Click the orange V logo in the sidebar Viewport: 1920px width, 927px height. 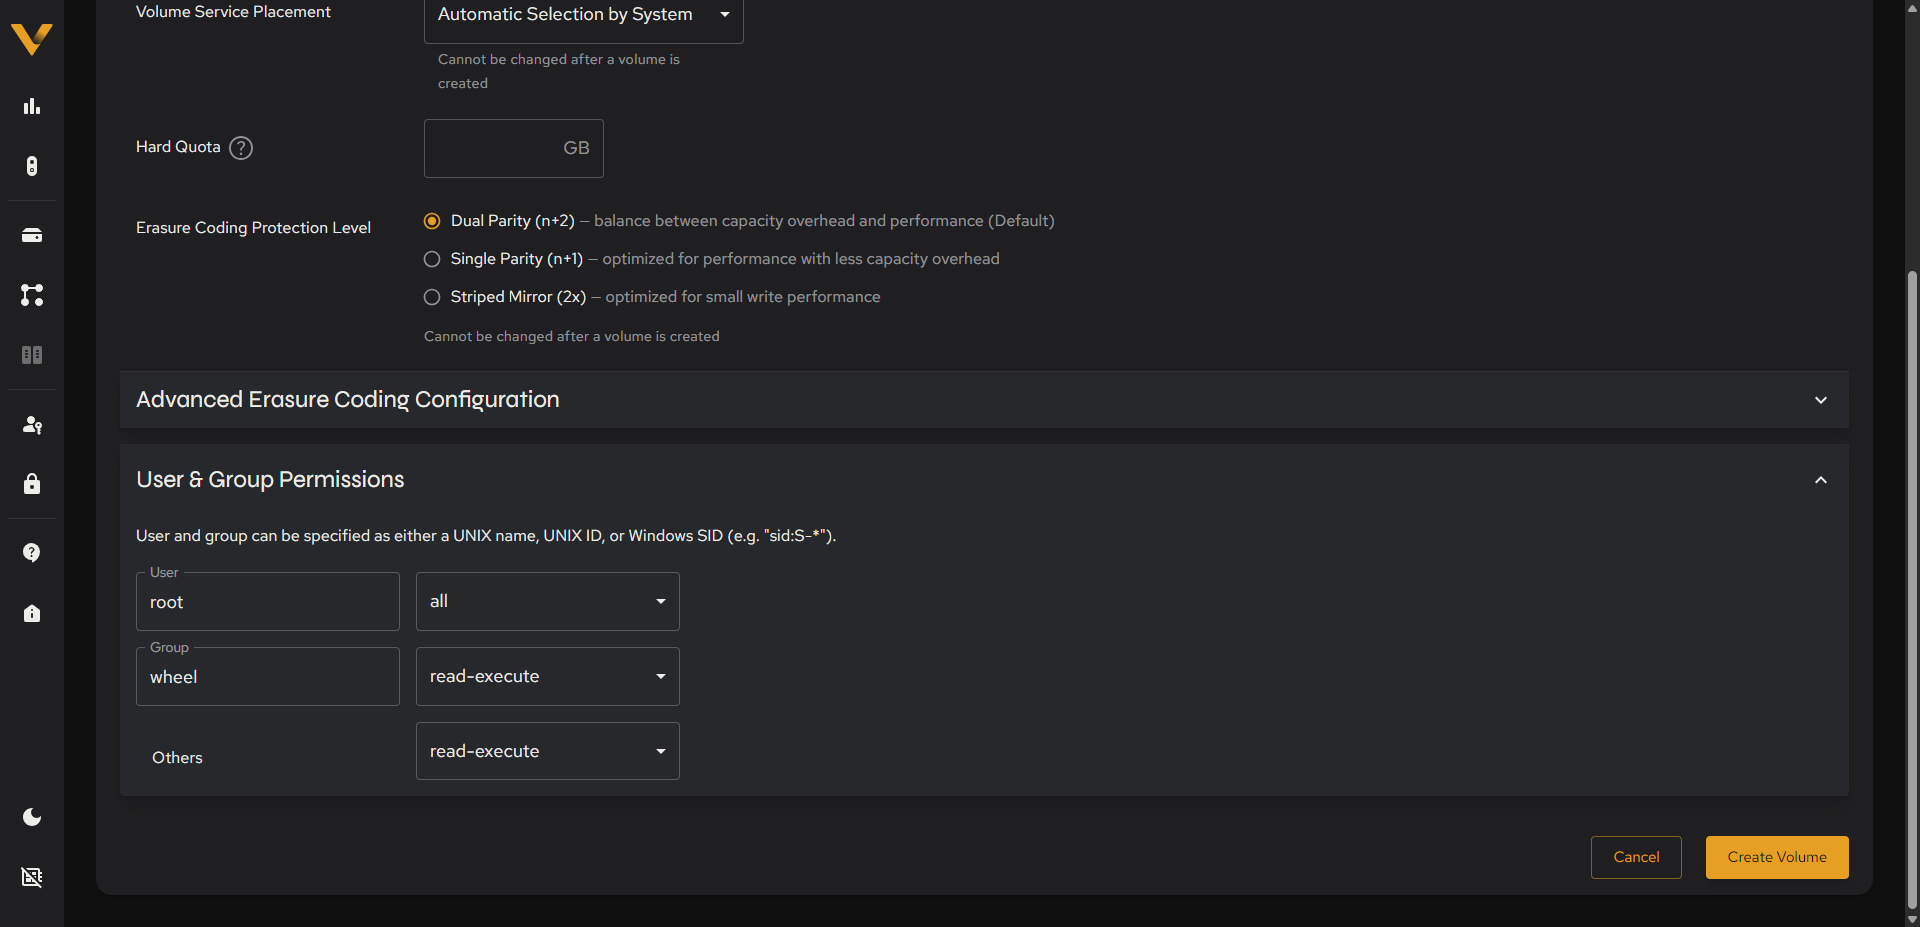[x=32, y=39]
